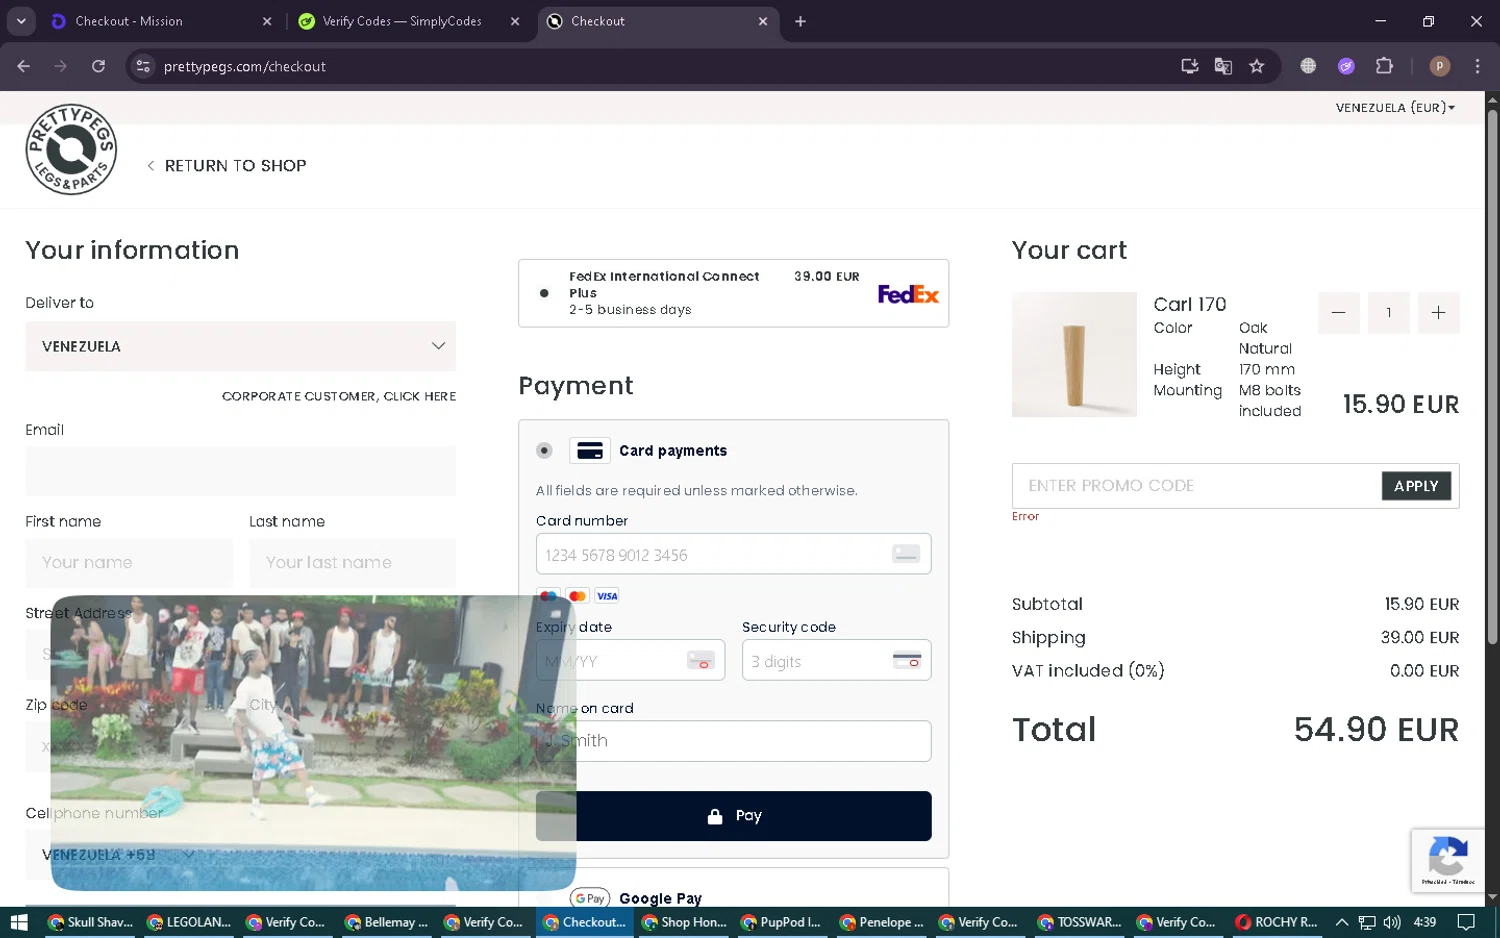Open Venezuela (EUR) currency selector
Screen dimensions: 1500x938
coord(1395,107)
